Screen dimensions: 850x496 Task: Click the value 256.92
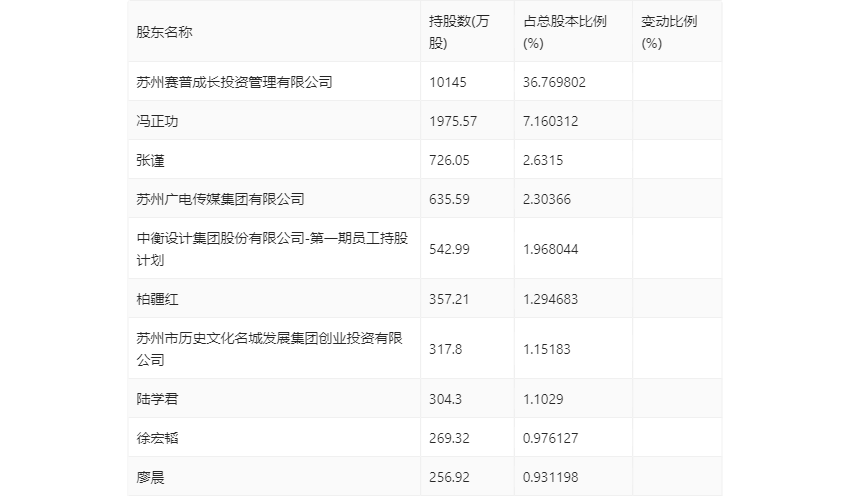coord(449,477)
